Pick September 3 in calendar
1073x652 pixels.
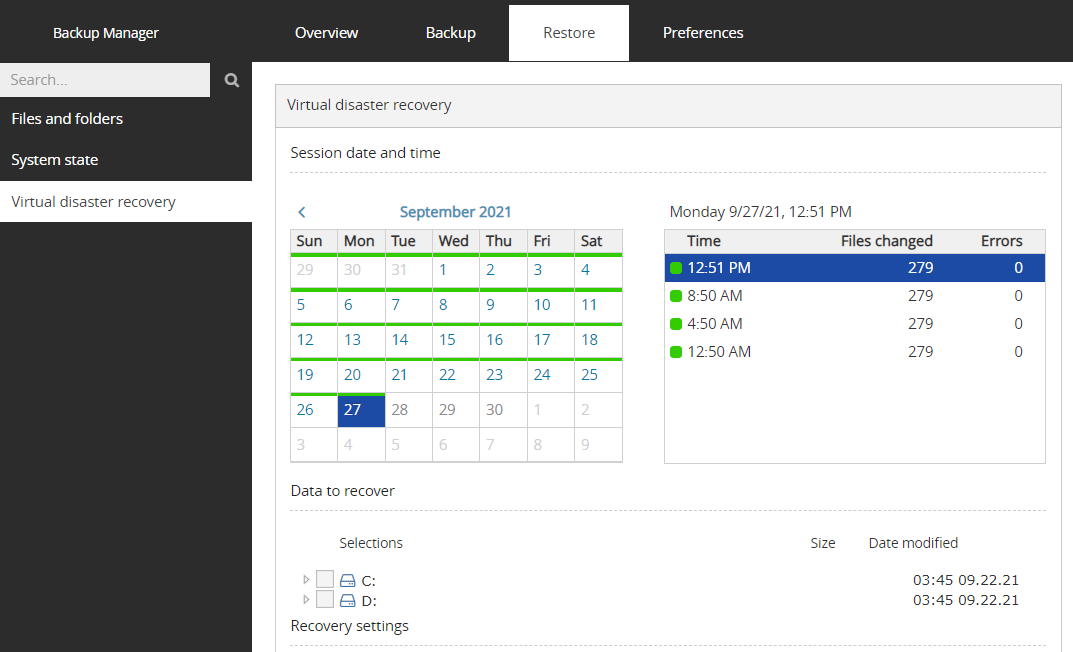550,270
